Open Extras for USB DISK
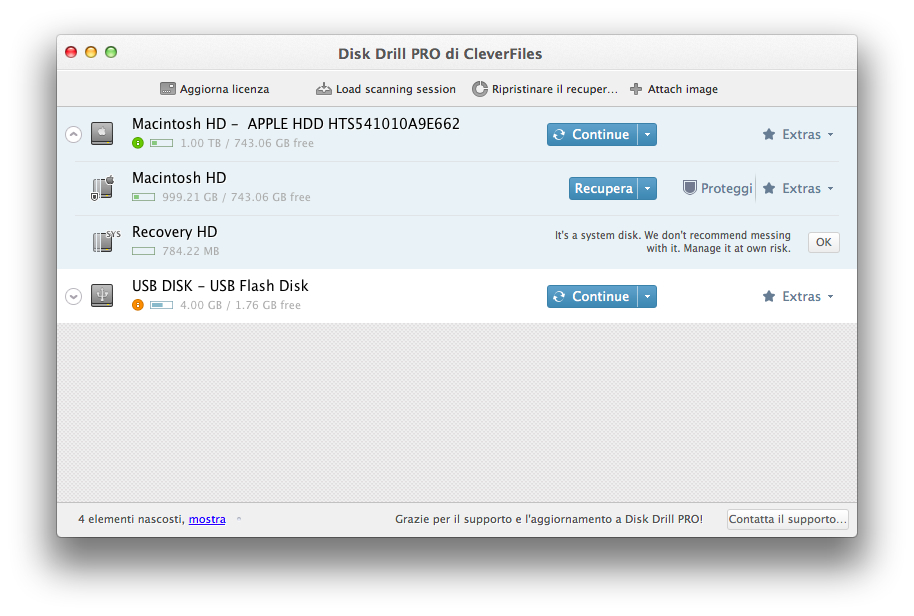914x616 pixels. point(797,296)
